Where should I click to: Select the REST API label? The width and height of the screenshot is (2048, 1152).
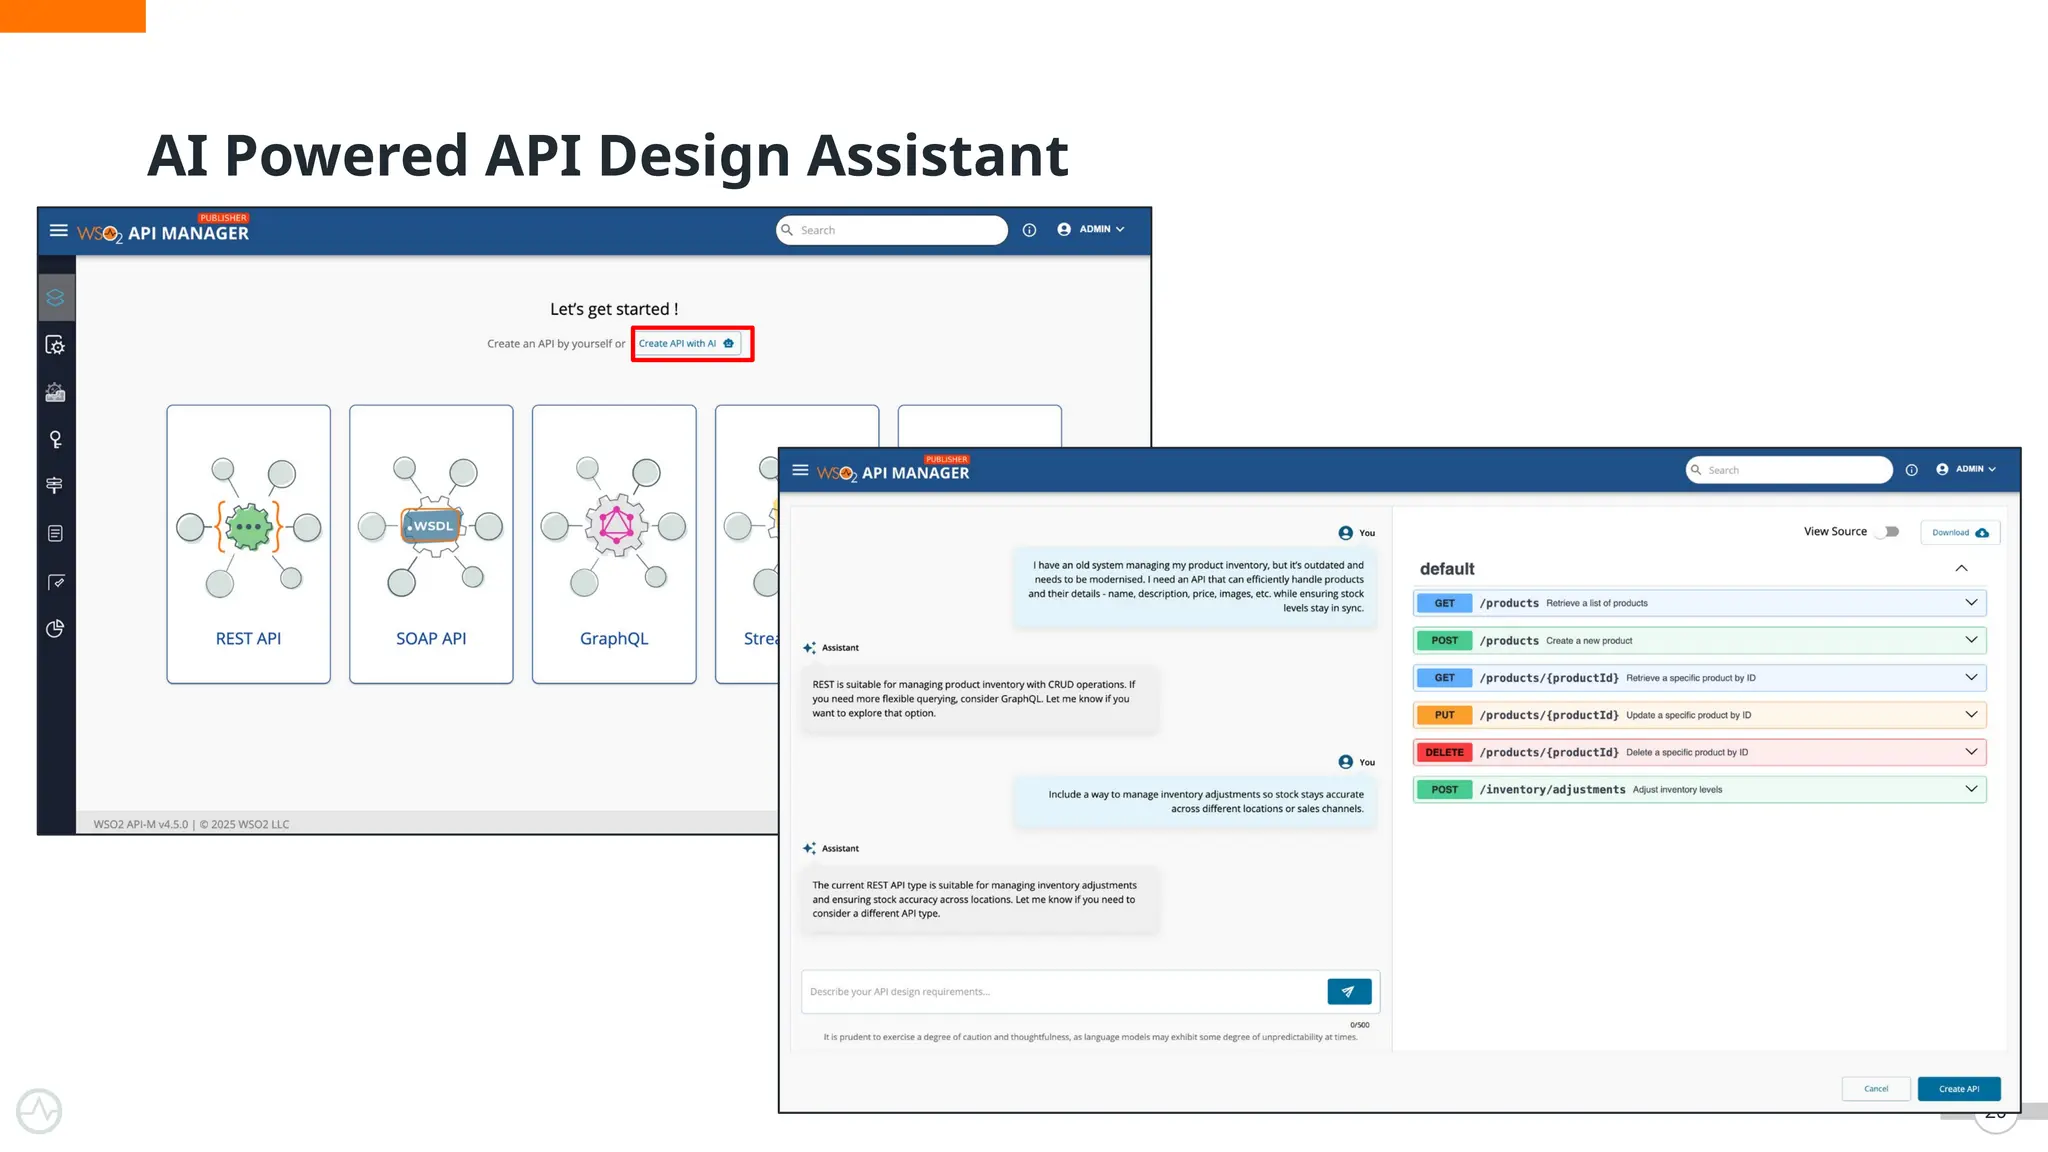click(x=248, y=639)
